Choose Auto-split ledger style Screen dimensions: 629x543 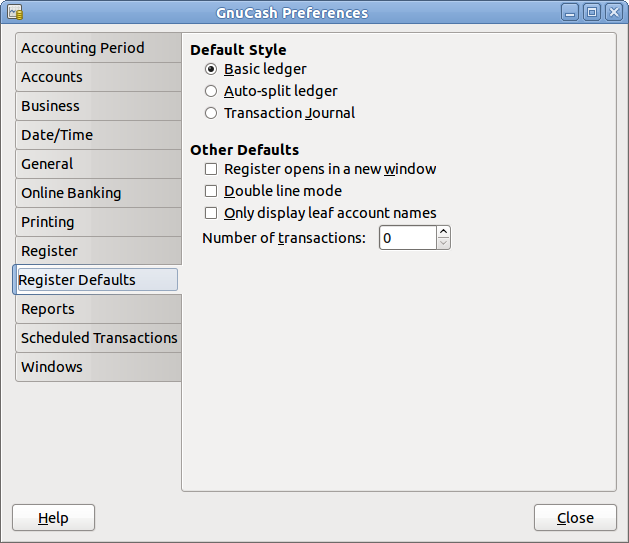coord(211,91)
